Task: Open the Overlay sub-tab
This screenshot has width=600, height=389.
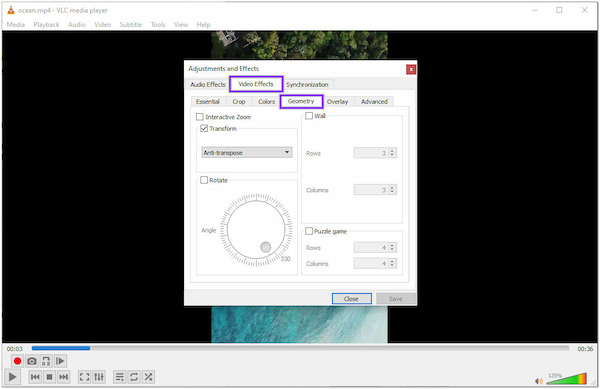Action: point(338,102)
